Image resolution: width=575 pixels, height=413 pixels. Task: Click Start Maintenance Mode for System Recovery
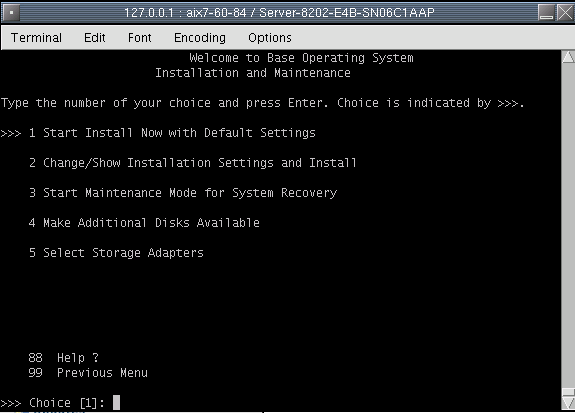(x=183, y=193)
